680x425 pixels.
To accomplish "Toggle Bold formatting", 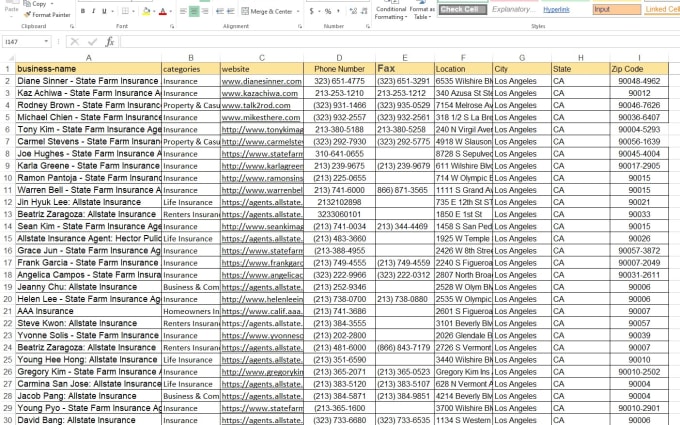I will pyautogui.click(x=83, y=11).
